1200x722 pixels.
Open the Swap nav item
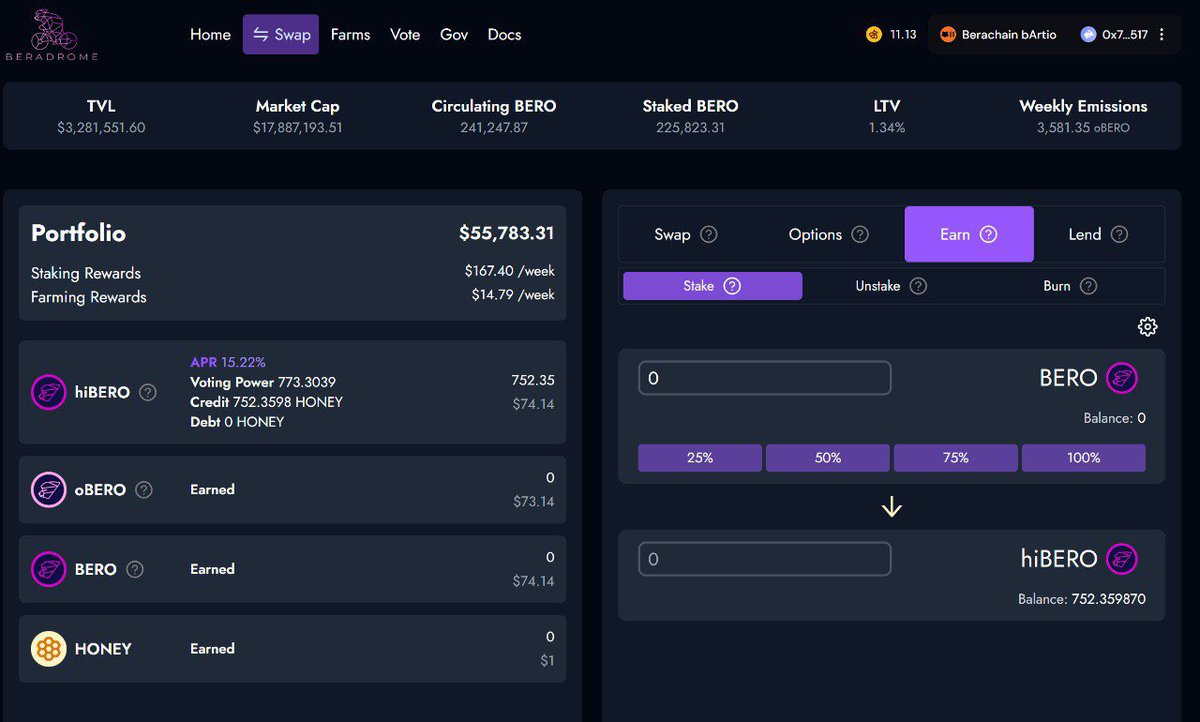point(281,34)
